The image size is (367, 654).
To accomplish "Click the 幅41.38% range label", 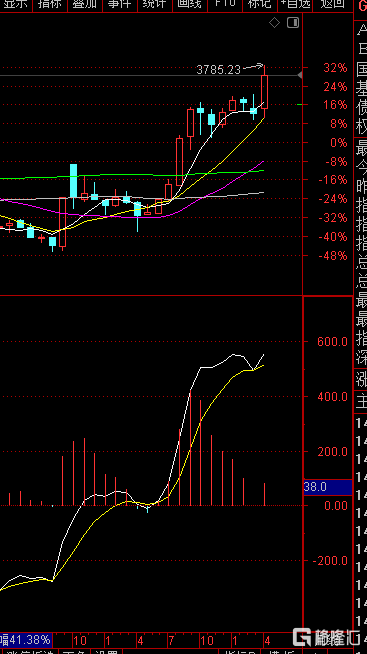I will coord(26,639).
